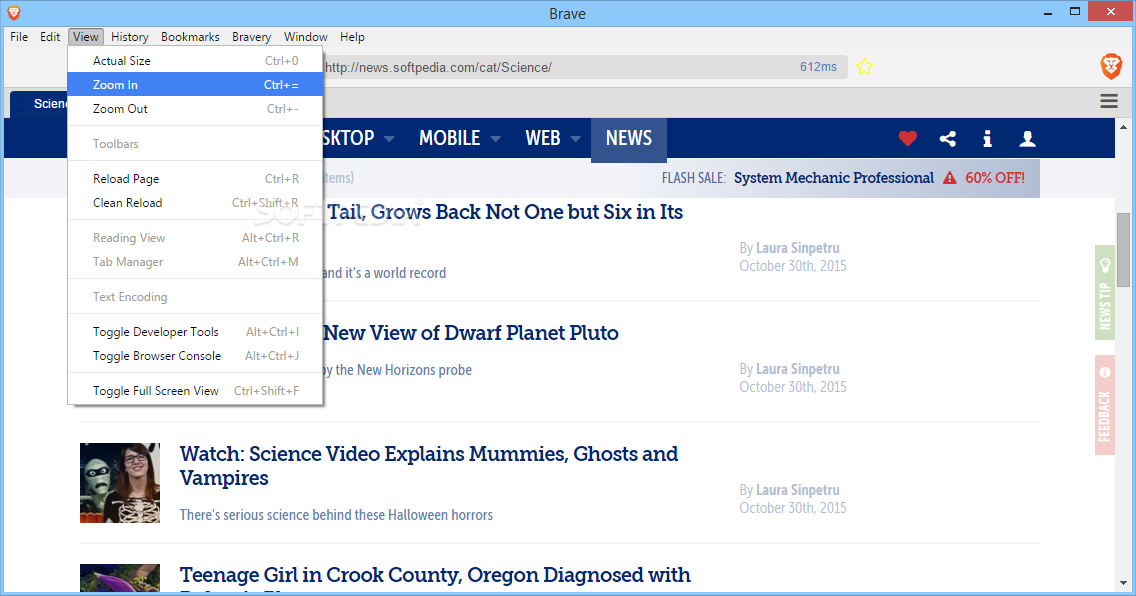Screen dimensions: 1136x596
Task: Open the Window menu
Action: 305,37
